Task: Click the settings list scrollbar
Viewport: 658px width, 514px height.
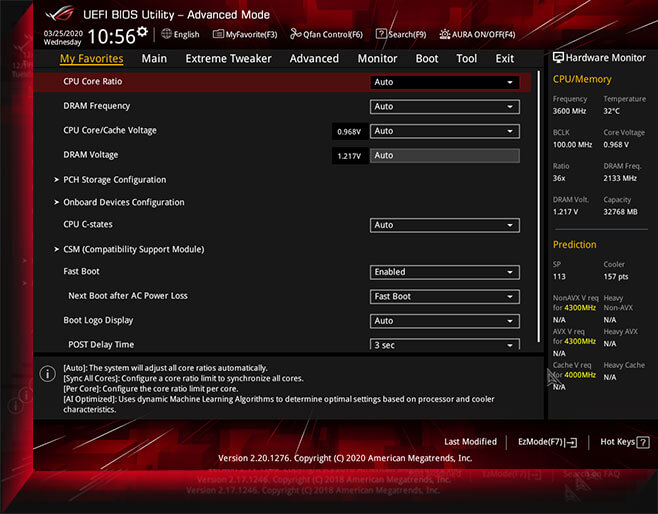Action: click(539, 206)
